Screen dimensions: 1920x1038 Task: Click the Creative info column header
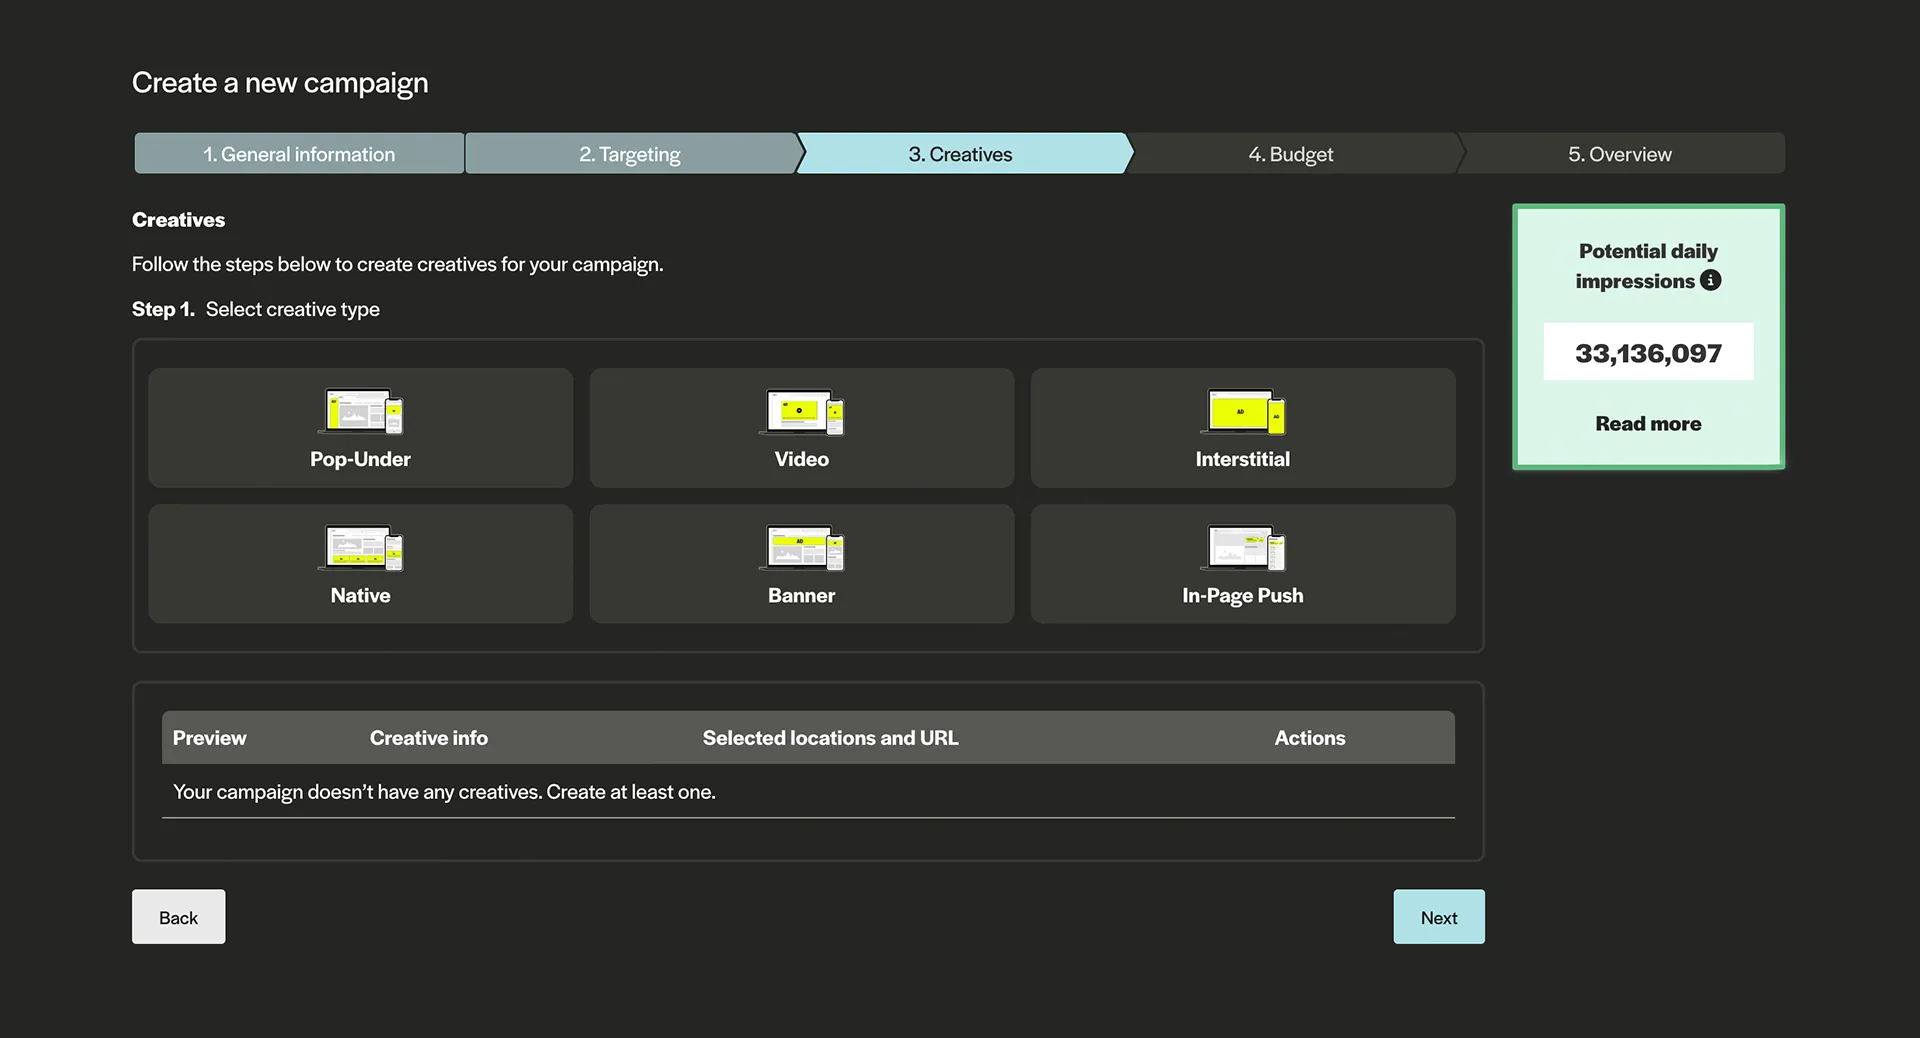click(x=429, y=738)
